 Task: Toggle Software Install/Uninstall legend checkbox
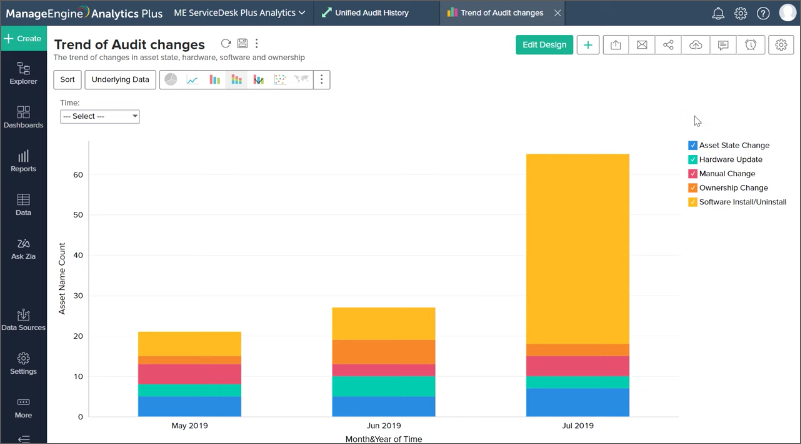coord(693,202)
